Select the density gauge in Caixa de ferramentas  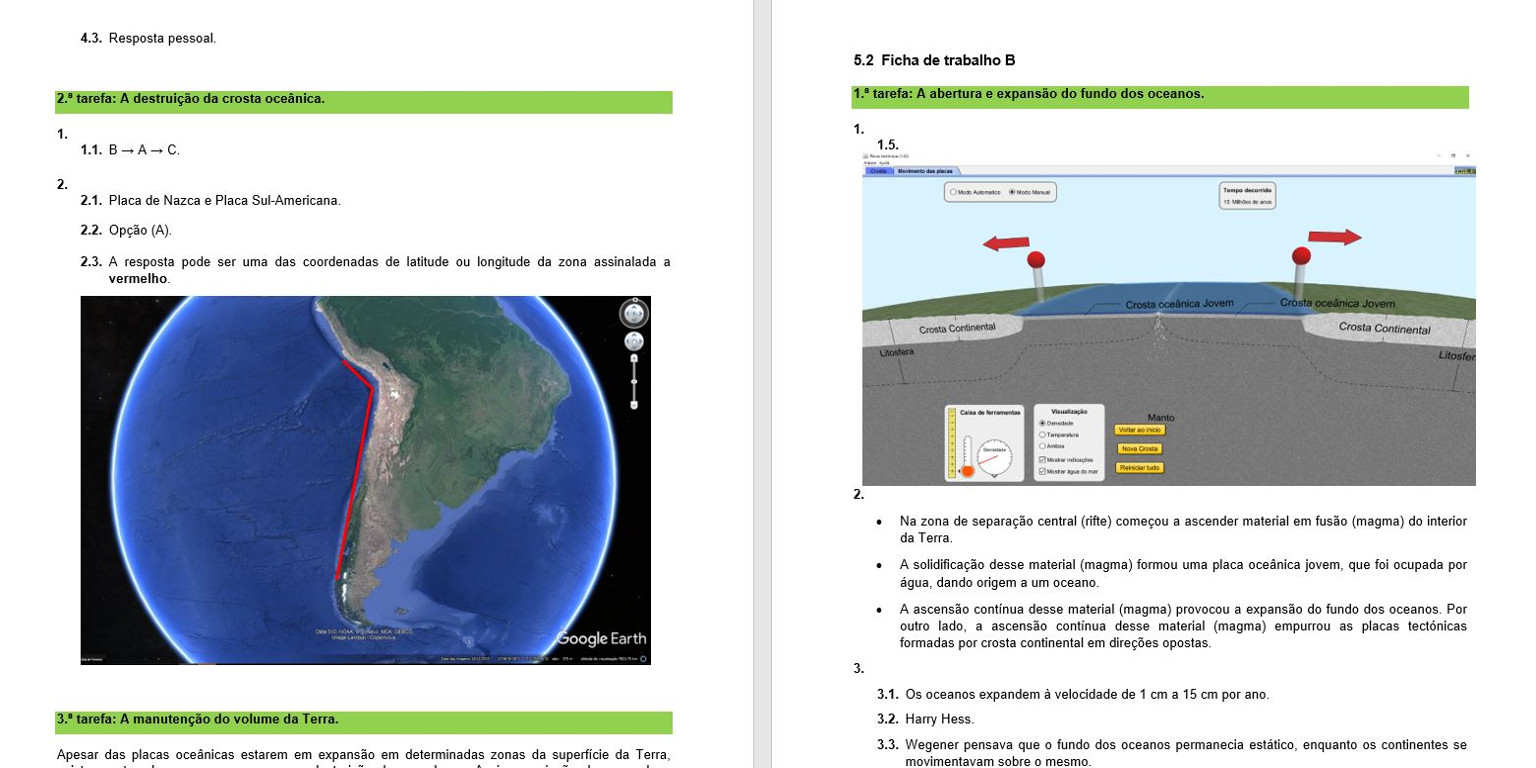point(995,458)
